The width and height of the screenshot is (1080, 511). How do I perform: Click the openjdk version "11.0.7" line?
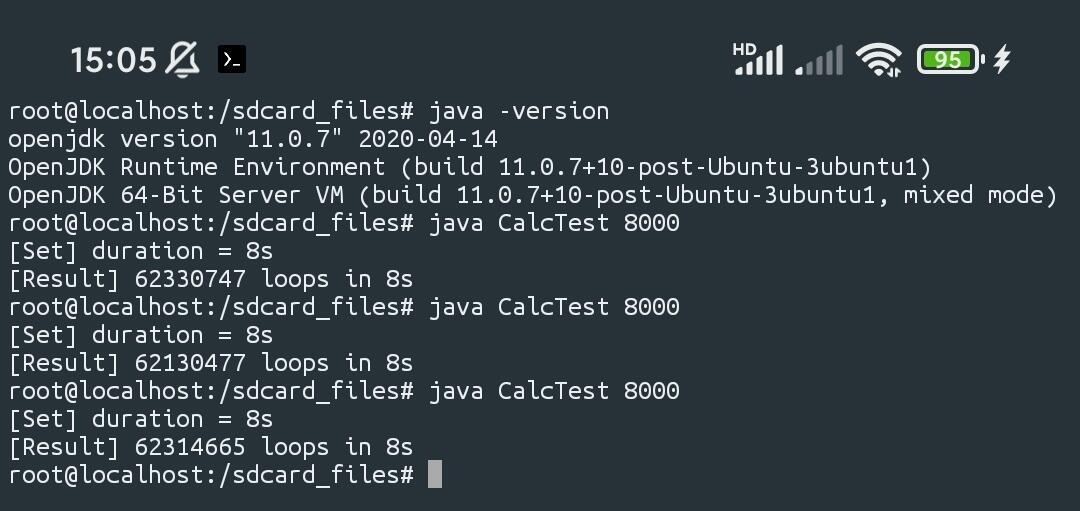[253, 139]
